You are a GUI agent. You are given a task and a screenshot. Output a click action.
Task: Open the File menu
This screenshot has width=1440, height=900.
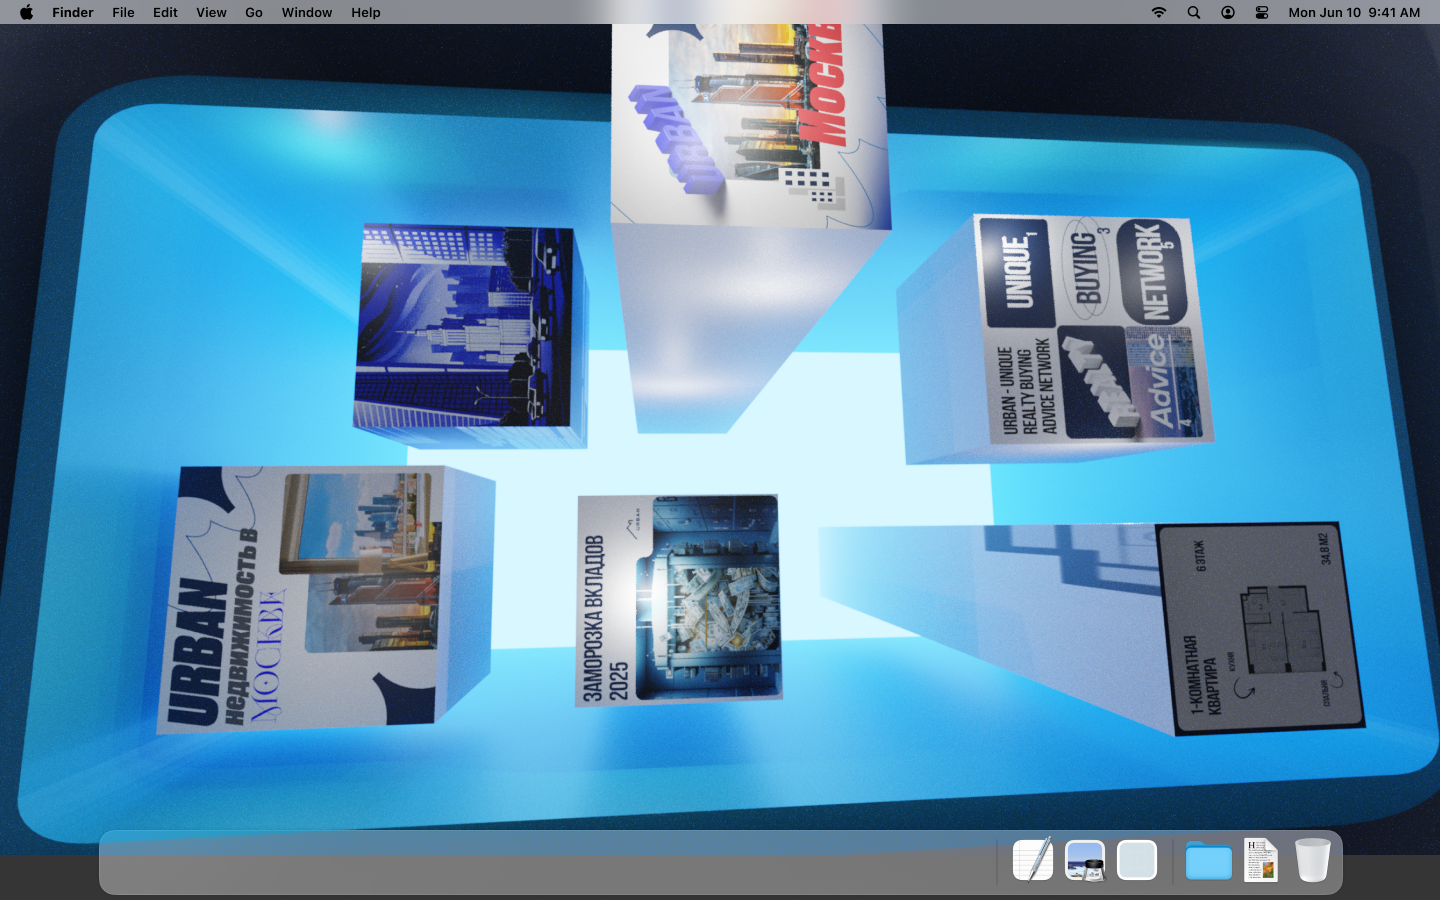tap(123, 12)
